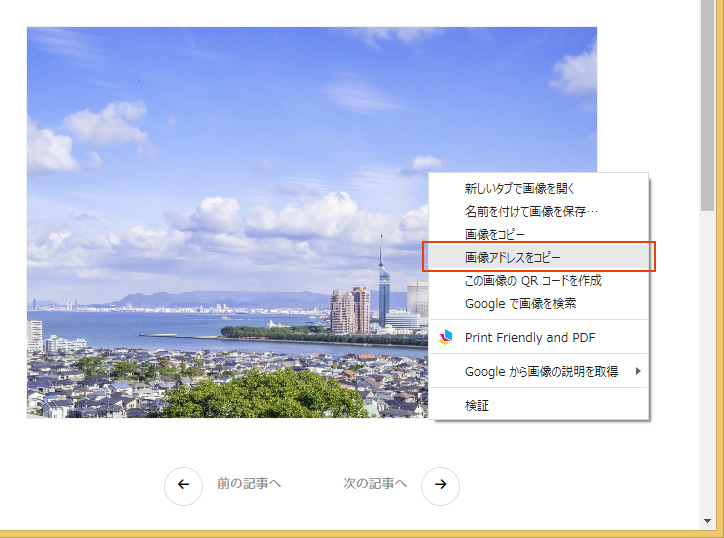Click the Print Friendly and PDF extension icon
Image resolution: width=724 pixels, height=538 pixels.
click(446, 337)
